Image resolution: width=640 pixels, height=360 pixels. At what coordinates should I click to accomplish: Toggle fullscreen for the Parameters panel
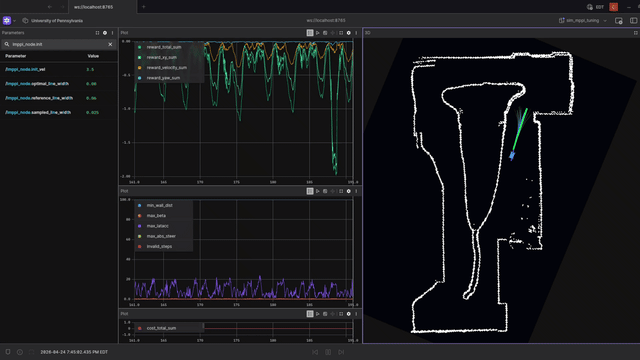click(x=97, y=33)
